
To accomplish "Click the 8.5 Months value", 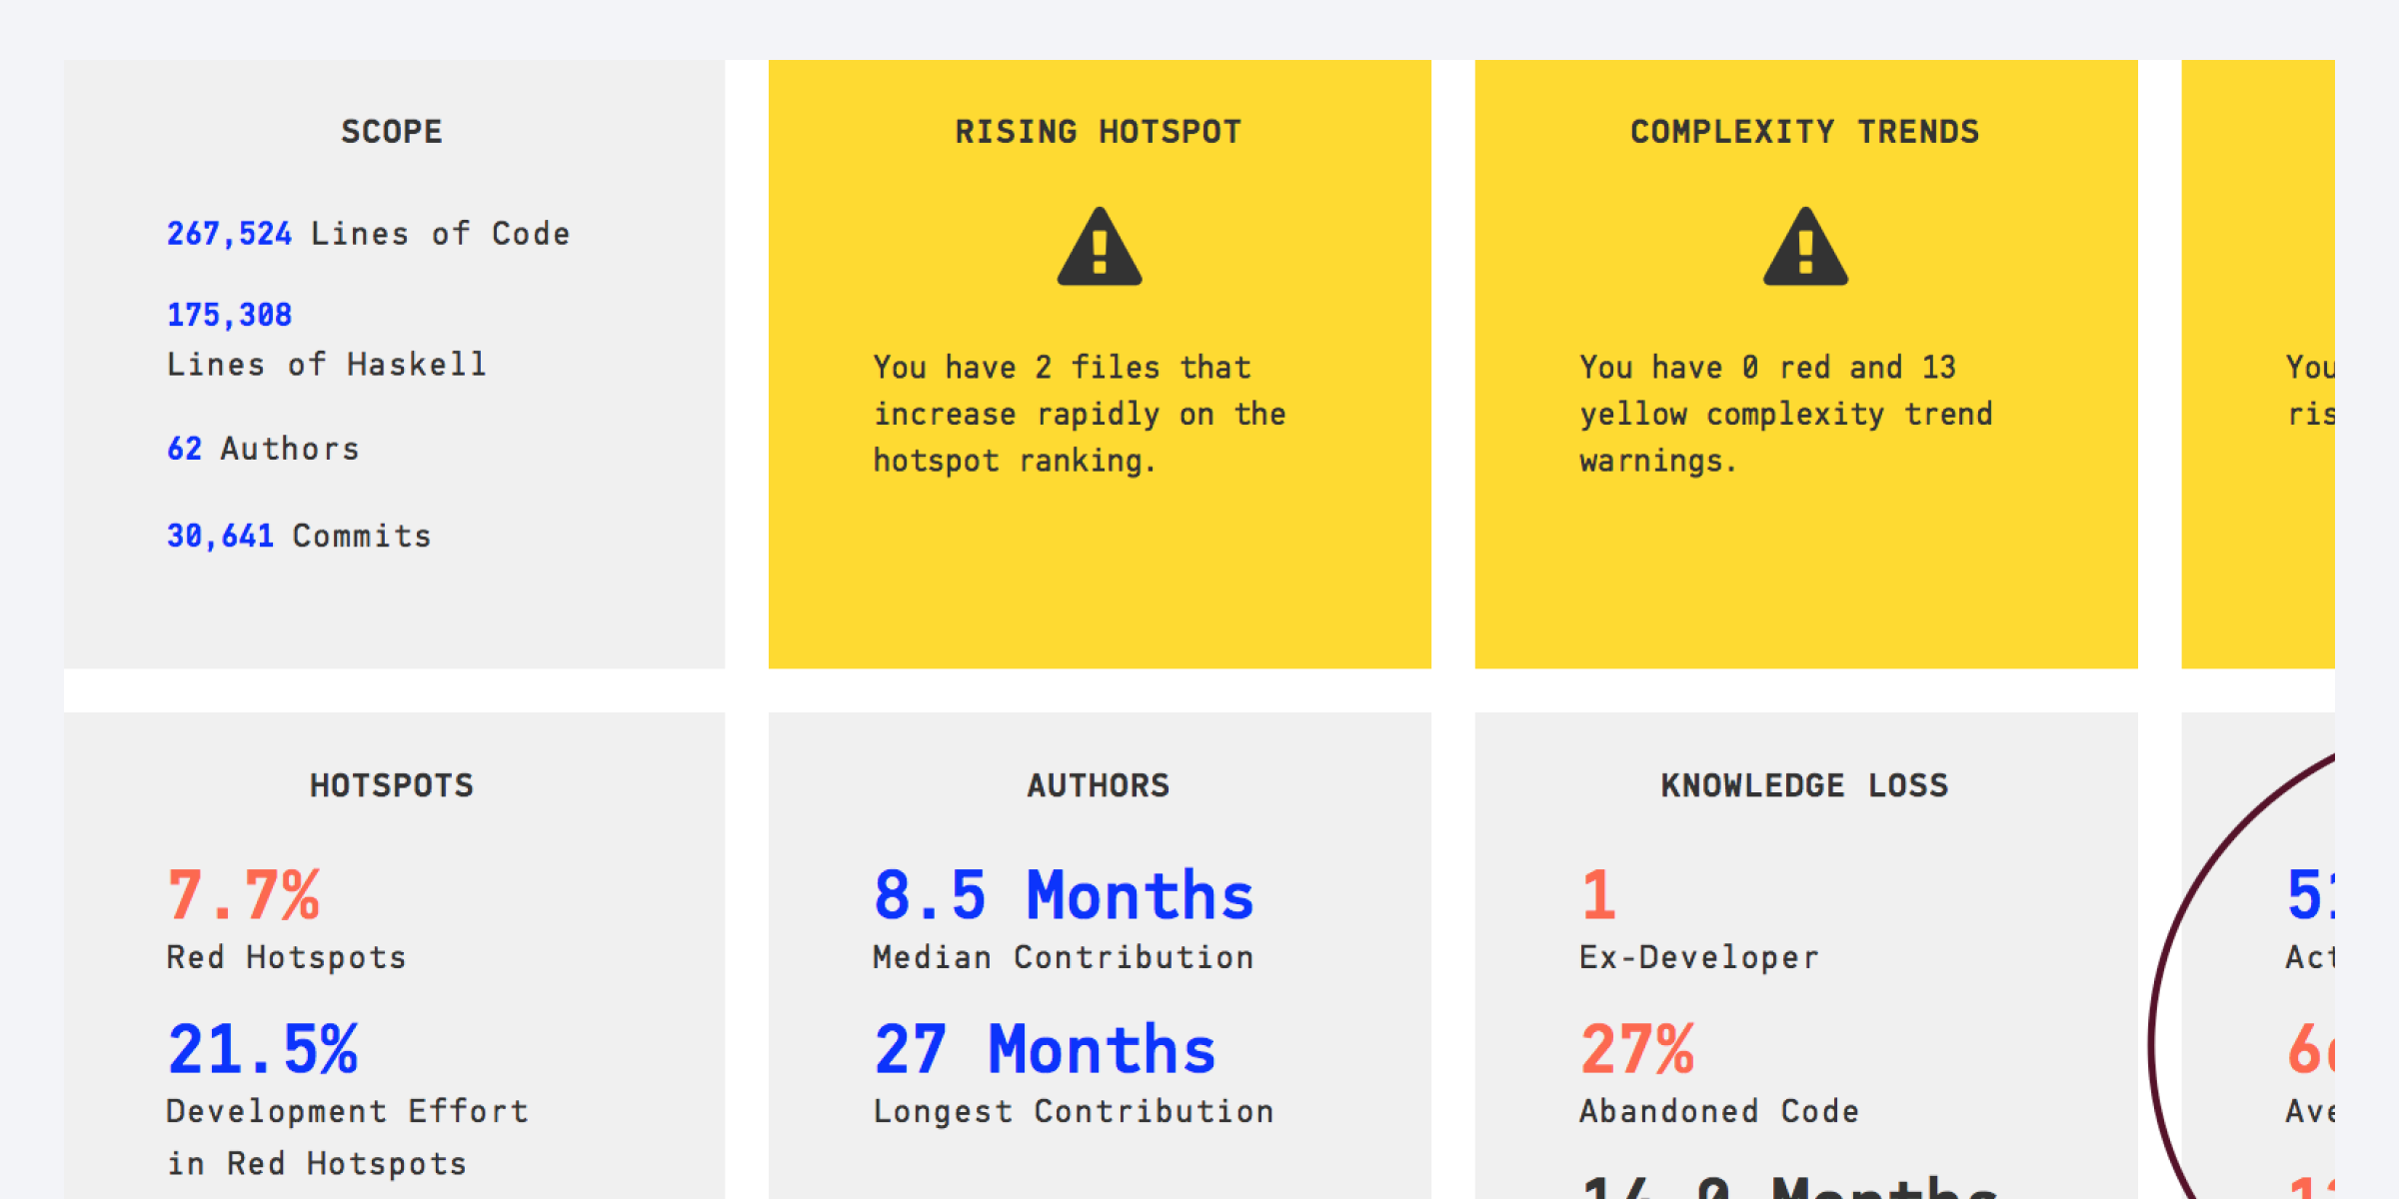I will tap(1063, 895).
